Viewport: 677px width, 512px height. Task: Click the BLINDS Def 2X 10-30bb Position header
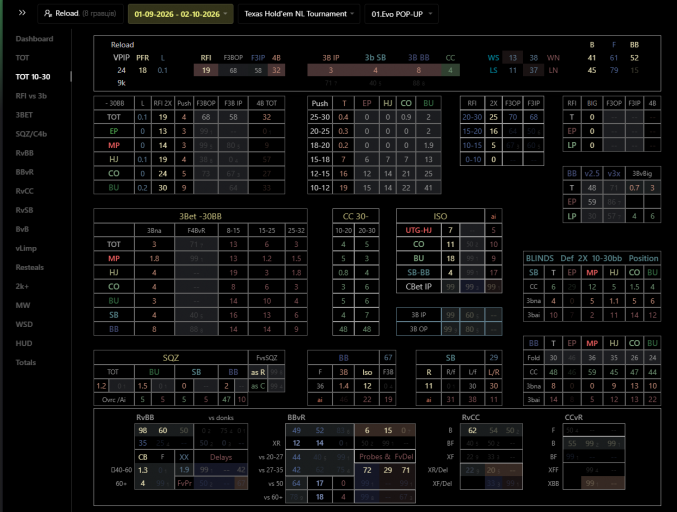pos(592,258)
